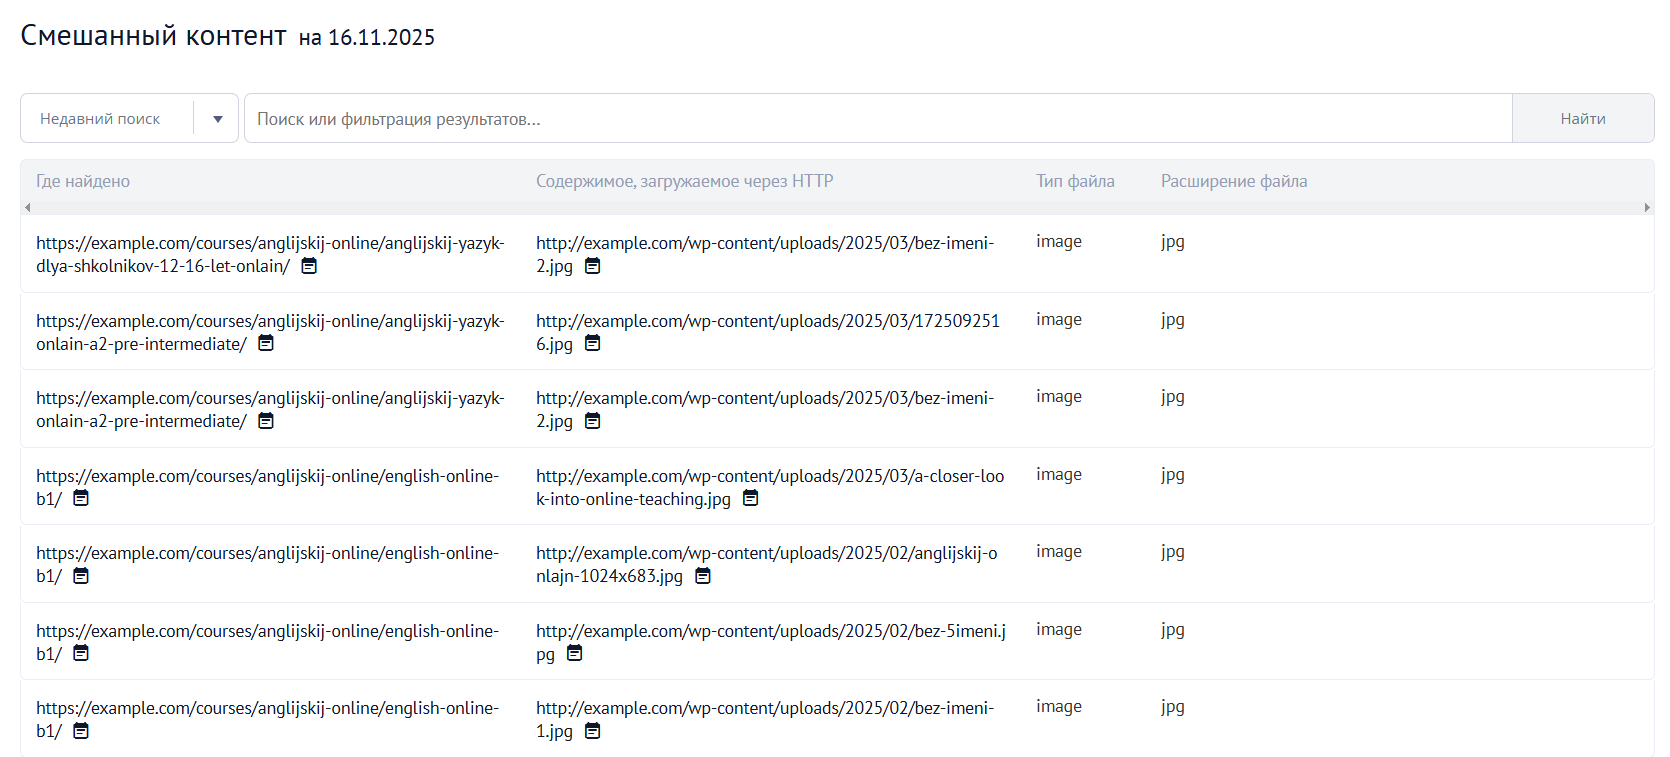Focus the Поиск или фильтрация результатов field
The image size is (1670, 757).
tap(878, 118)
